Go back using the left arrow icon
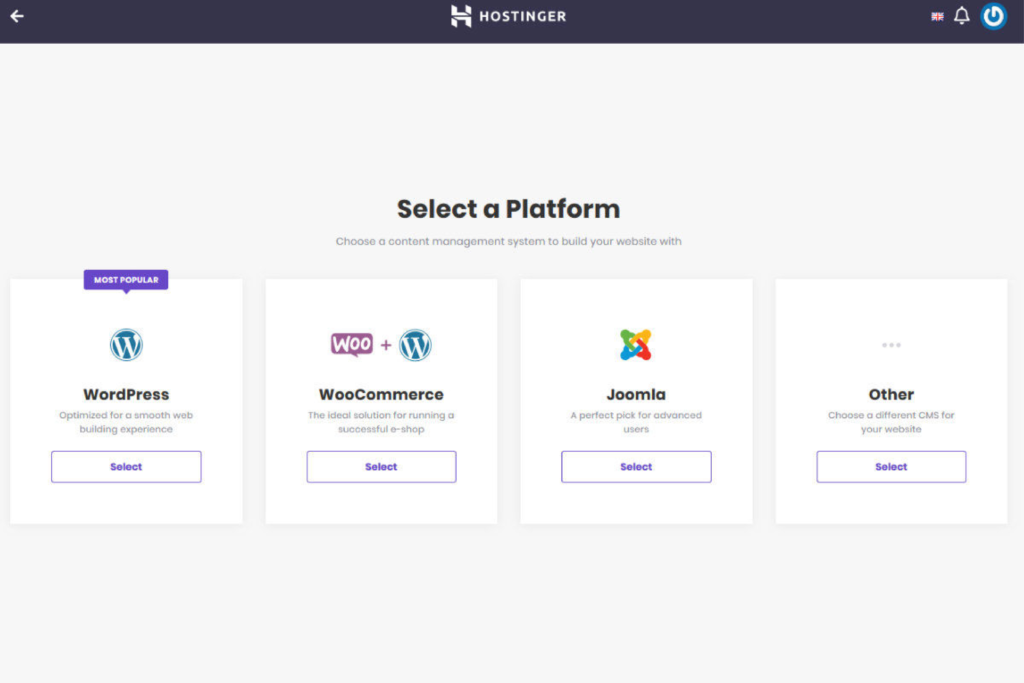This screenshot has height=683, width=1024. 17,16
